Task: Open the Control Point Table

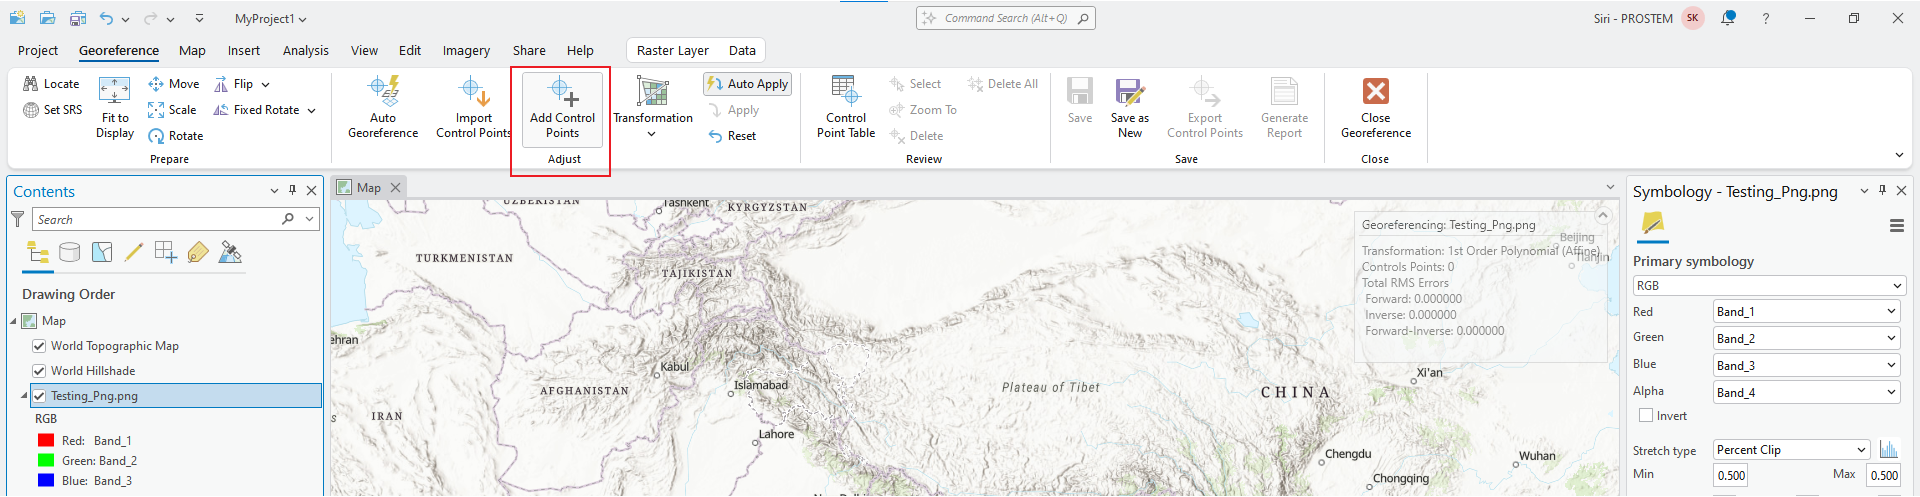Action: (x=846, y=108)
